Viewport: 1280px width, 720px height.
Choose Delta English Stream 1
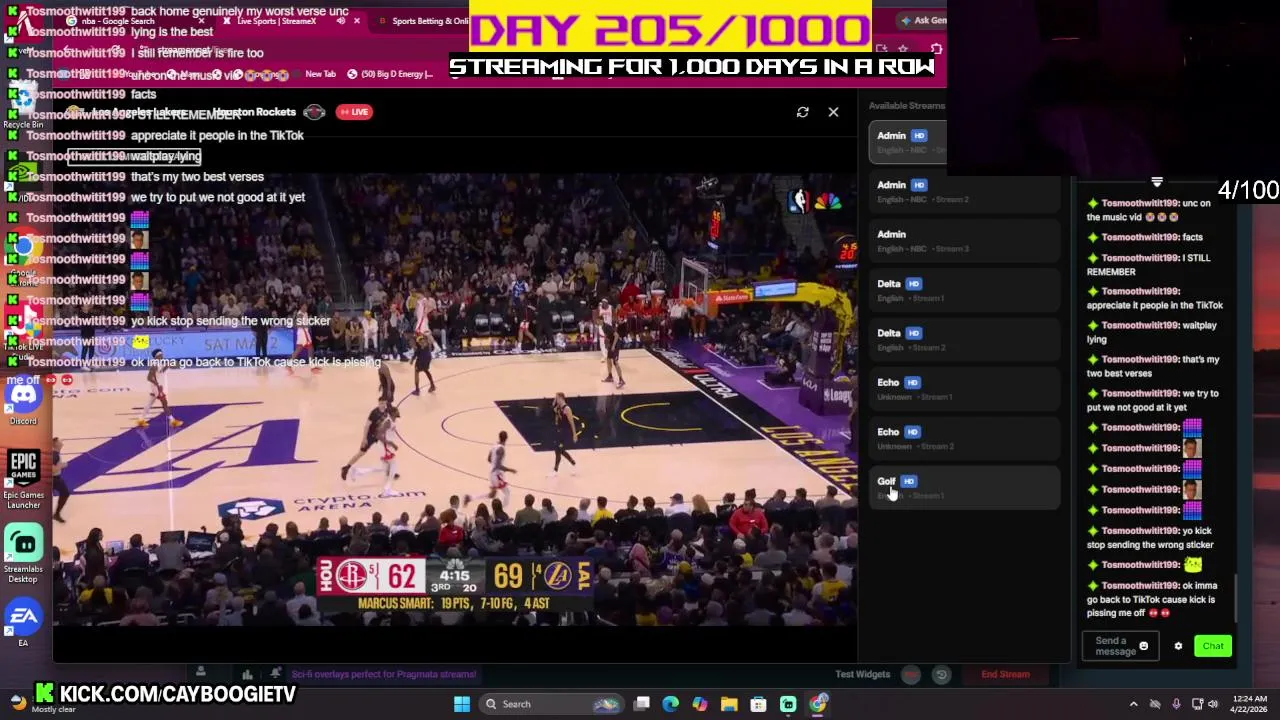(964, 290)
